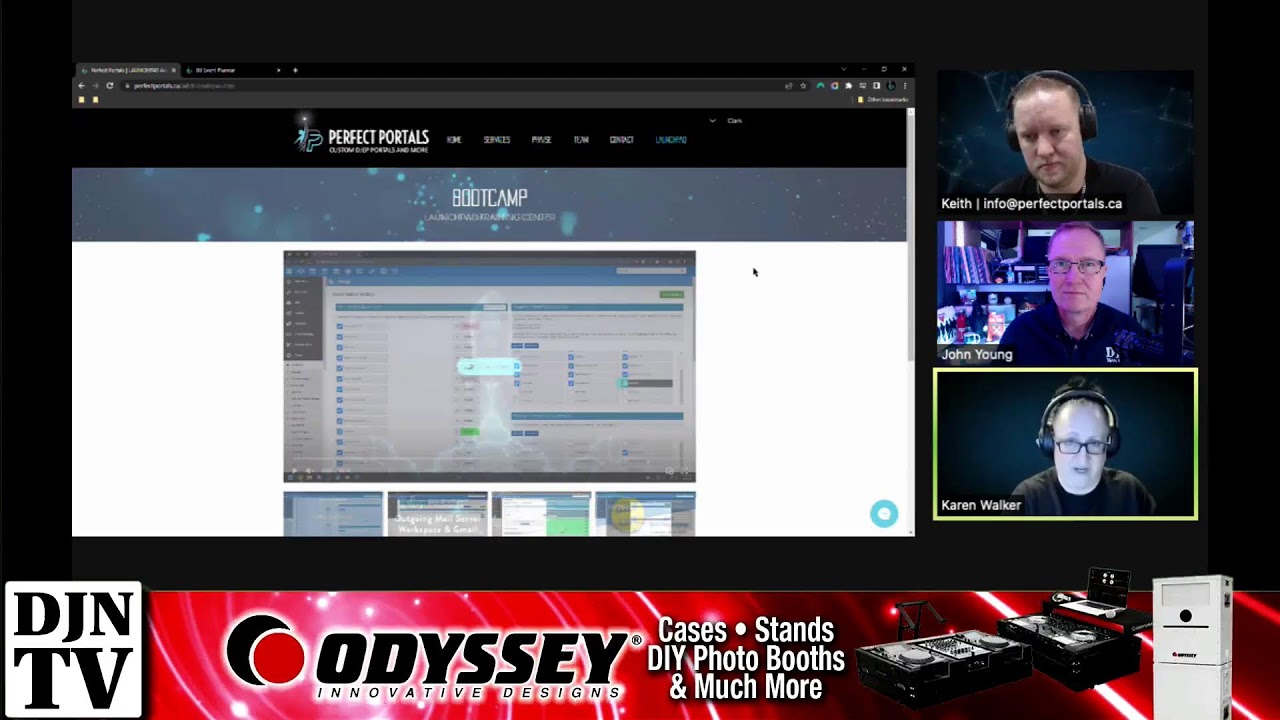Image resolution: width=1280 pixels, height=720 pixels.
Task: Mute the Bootcamp video volume
Action: coord(308,471)
